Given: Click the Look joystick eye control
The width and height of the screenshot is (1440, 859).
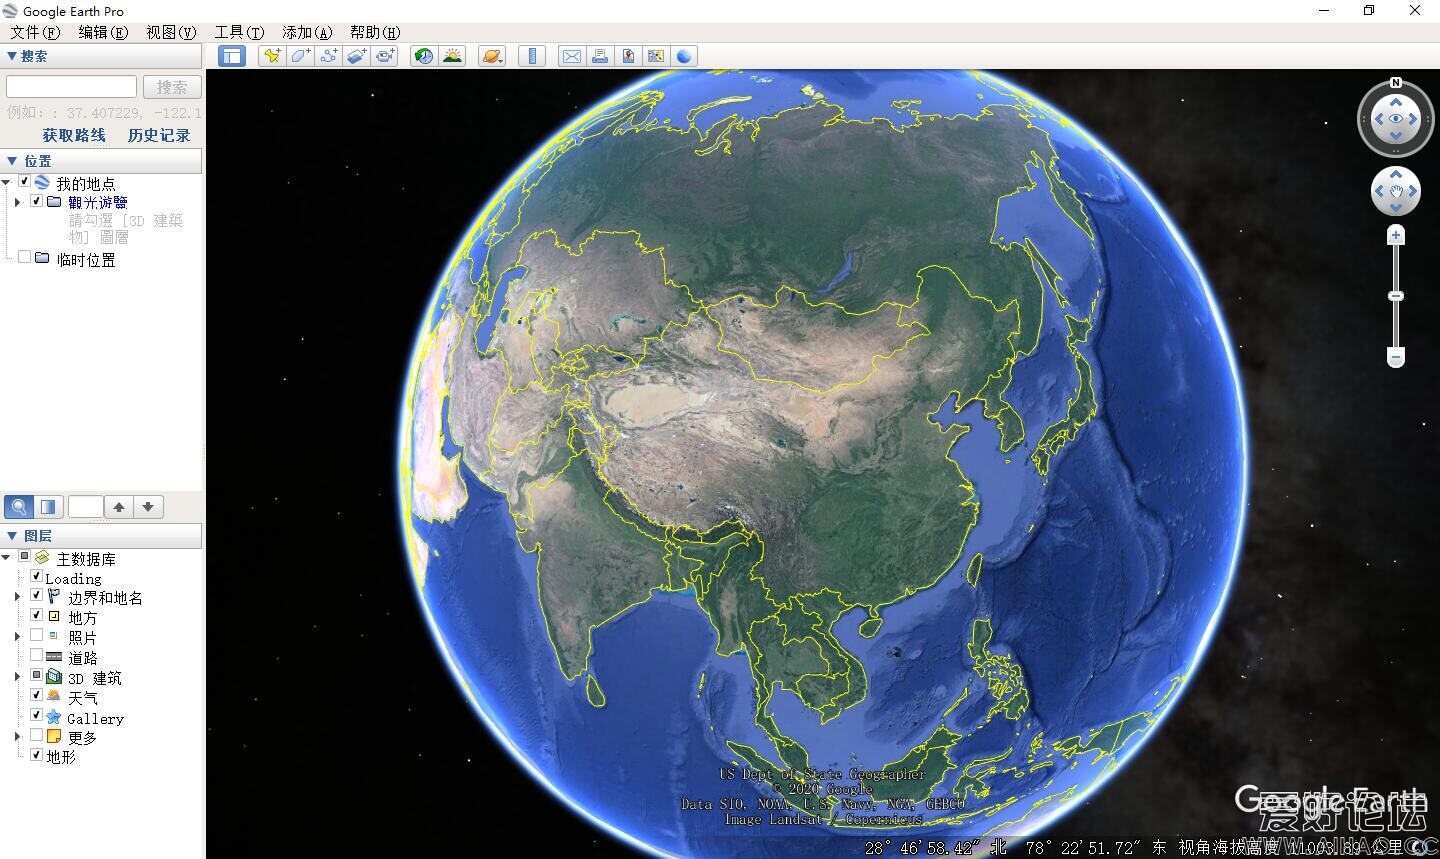Looking at the screenshot, I should tap(1396, 119).
